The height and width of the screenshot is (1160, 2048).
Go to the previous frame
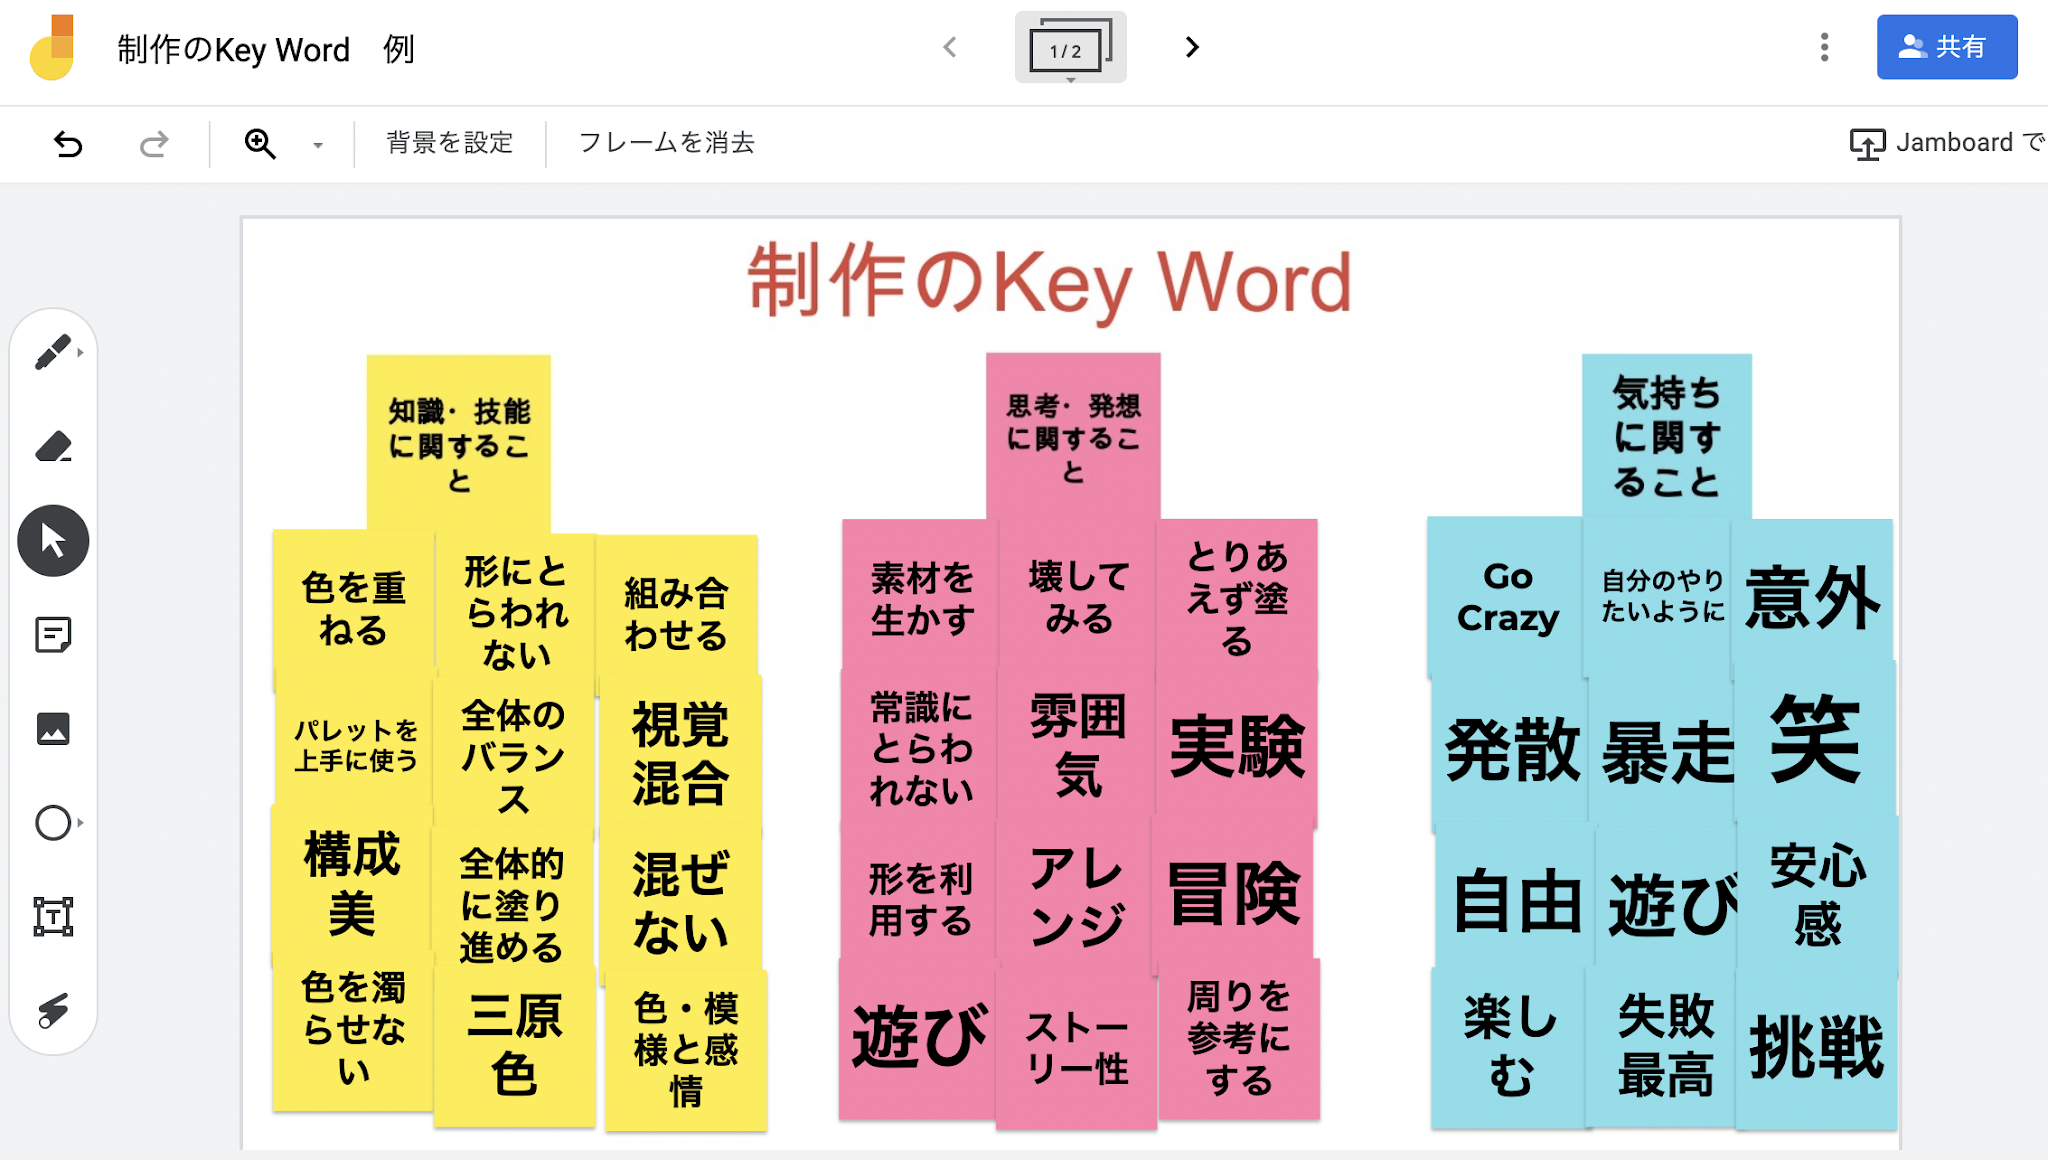950,47
